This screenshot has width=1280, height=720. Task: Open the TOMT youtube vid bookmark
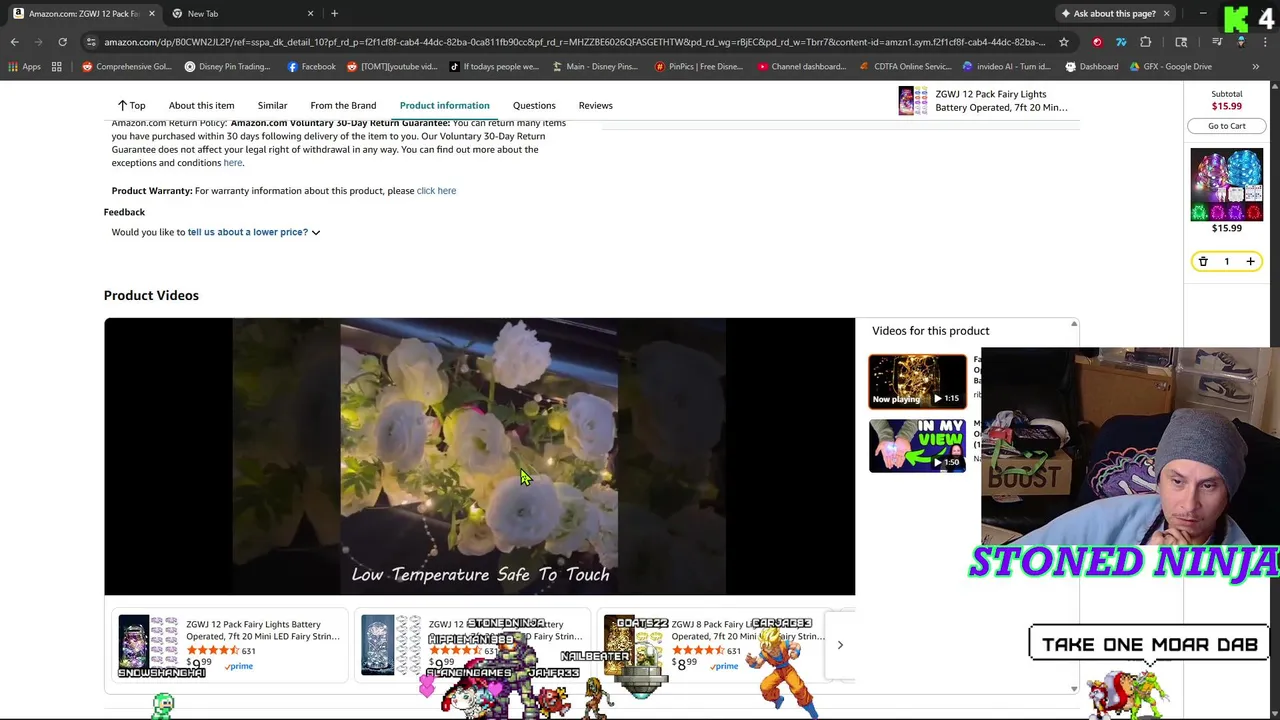point(391,67)
